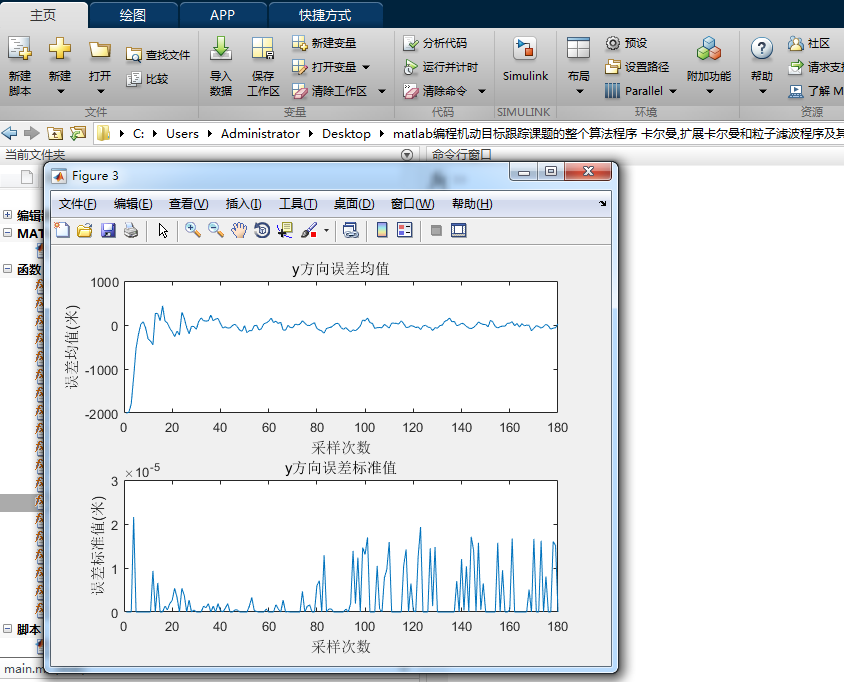Click Run and Time (运行并计时)
The height and width of the screenshot is (682, 844).
pos(440,67)
